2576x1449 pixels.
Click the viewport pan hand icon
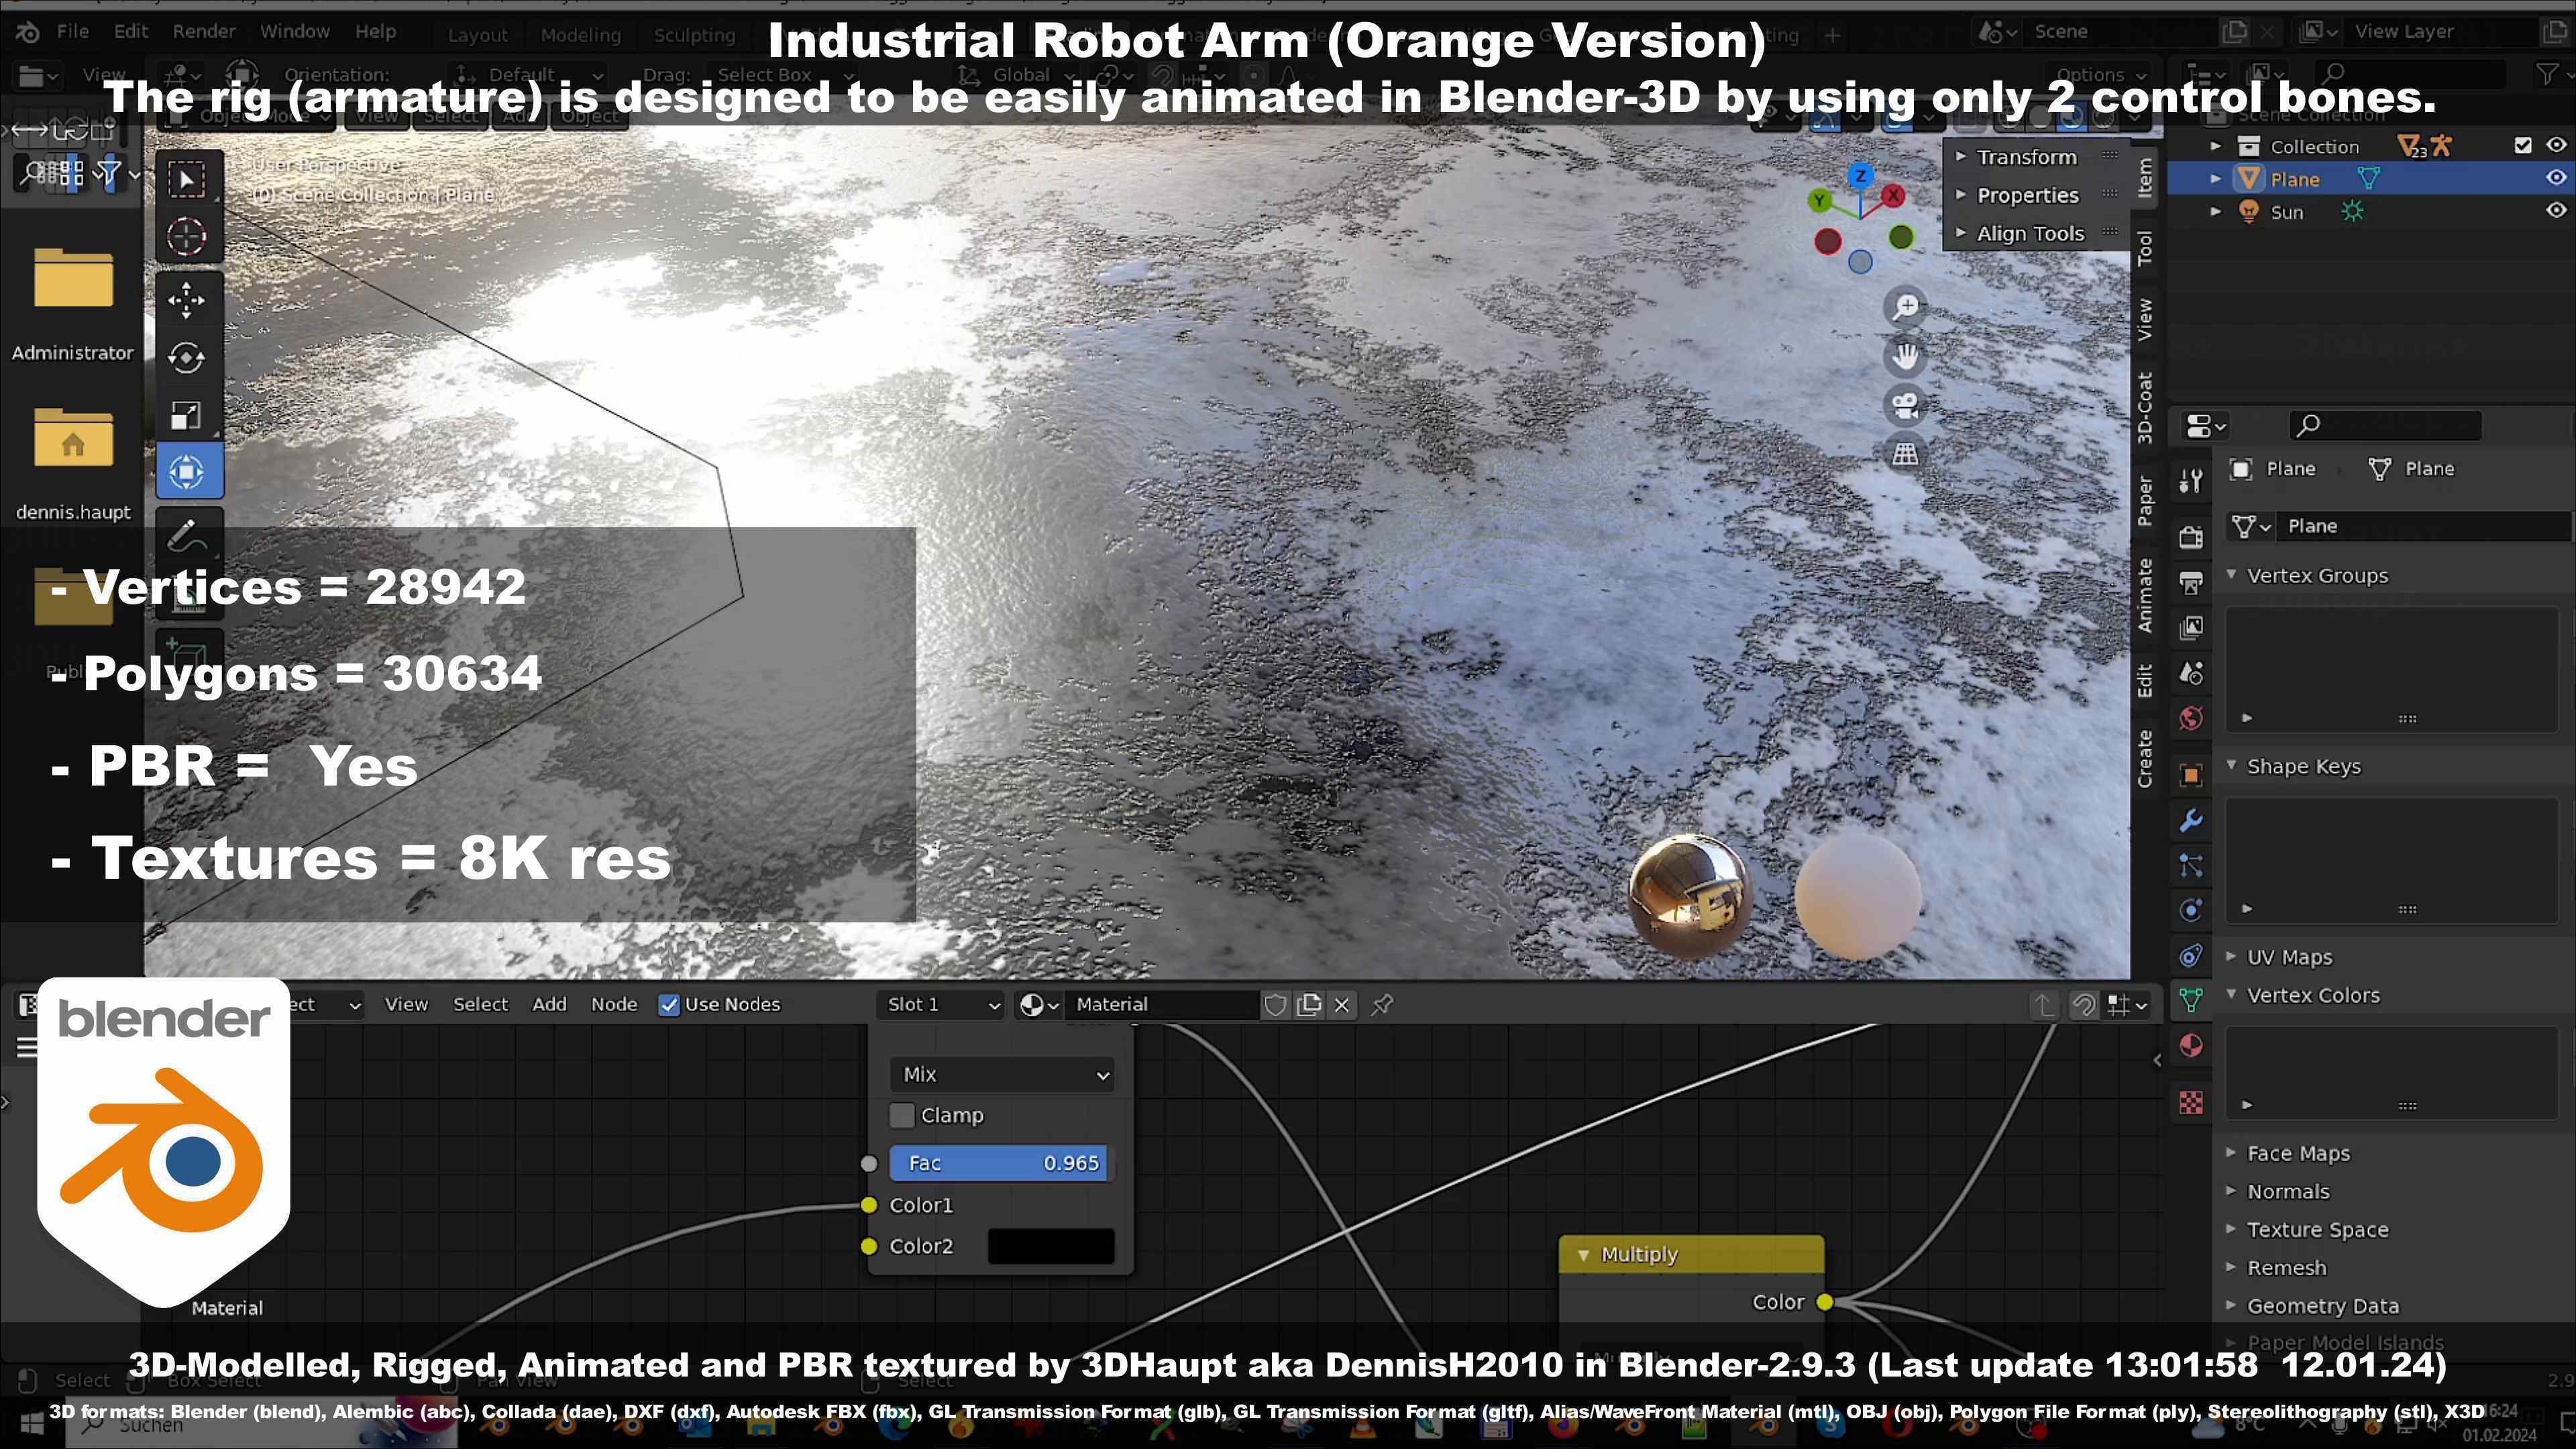click(1905, 356)
